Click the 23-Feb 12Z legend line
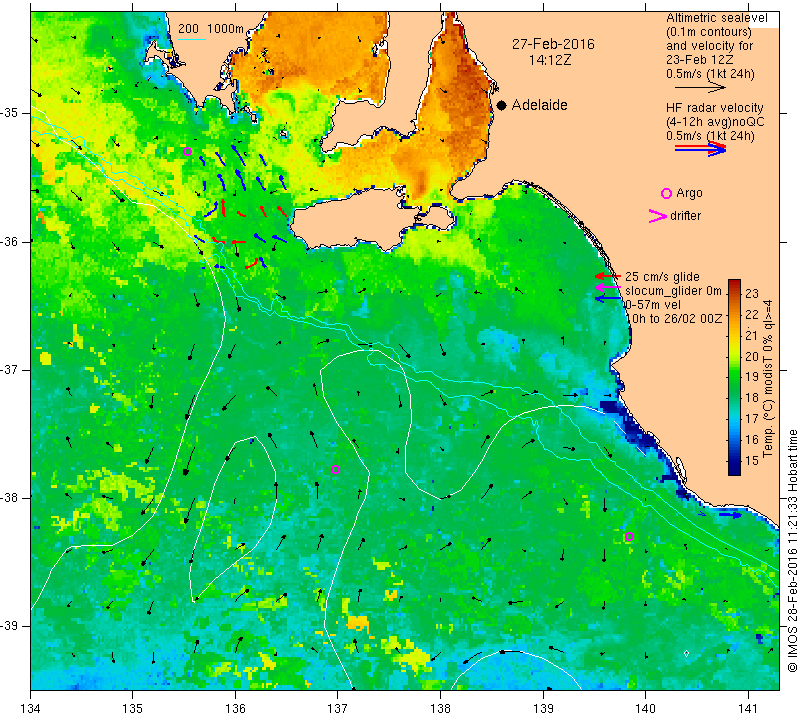 coord(700,60)
